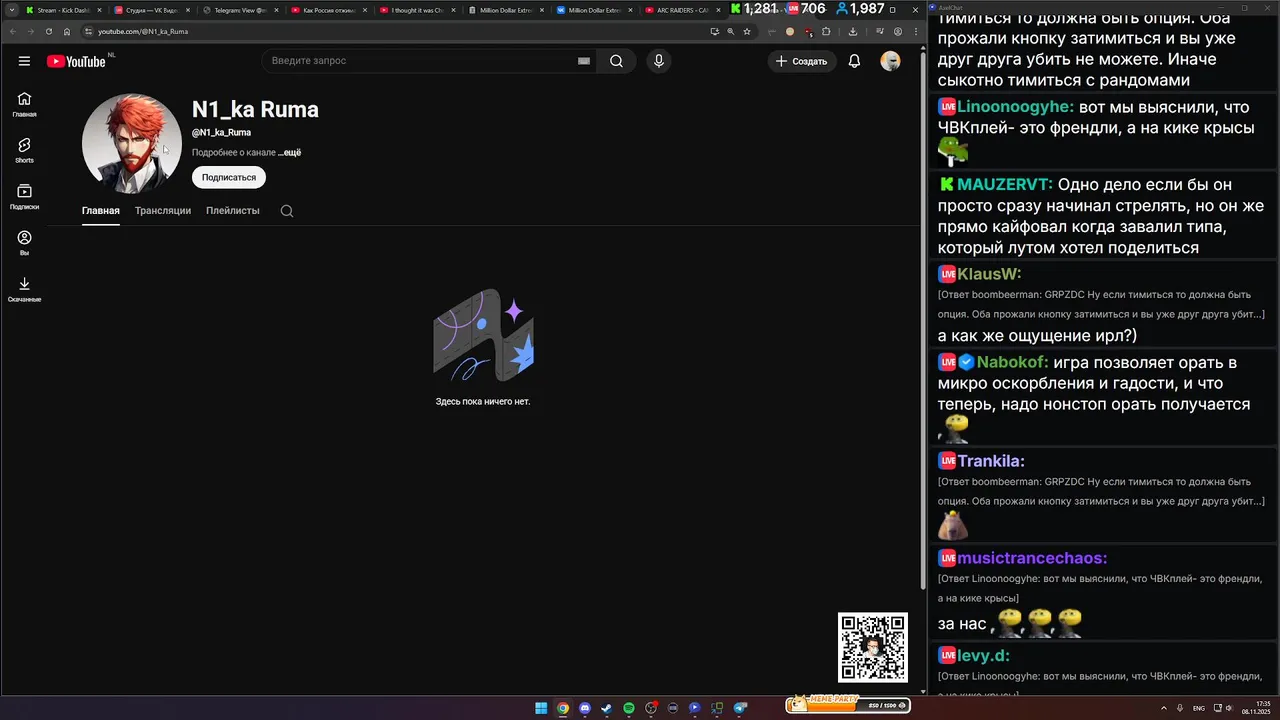Open the browser home page
The image size is (1280, 720).
(67, 31)
